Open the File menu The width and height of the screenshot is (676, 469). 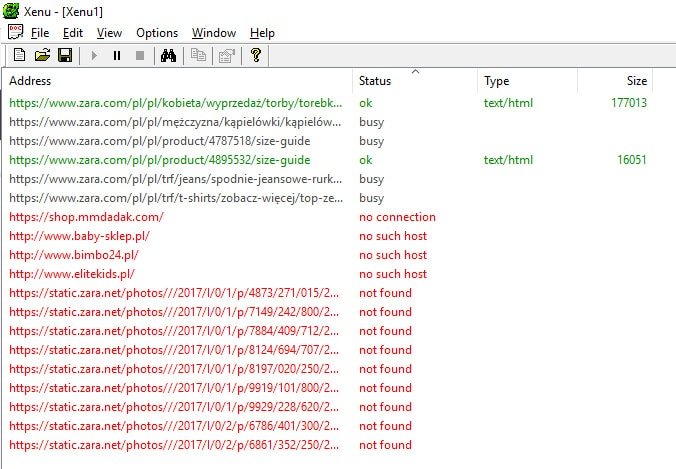pyautogui.click(x=40, y=33)
